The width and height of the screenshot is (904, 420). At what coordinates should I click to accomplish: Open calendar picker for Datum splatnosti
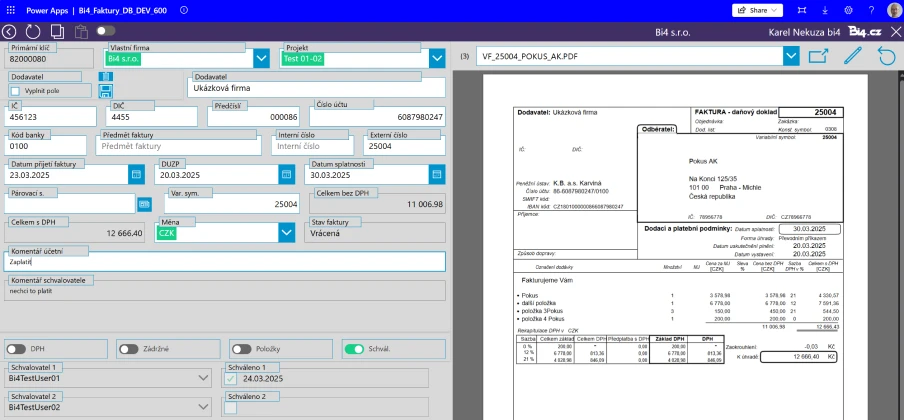tap(437, 174)
